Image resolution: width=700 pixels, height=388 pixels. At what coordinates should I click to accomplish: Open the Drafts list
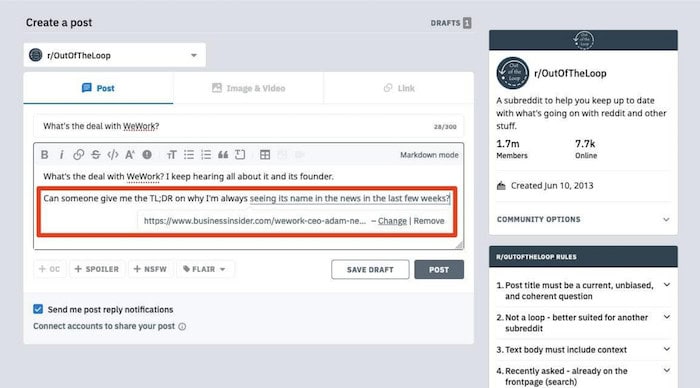(x=445, y=23)
